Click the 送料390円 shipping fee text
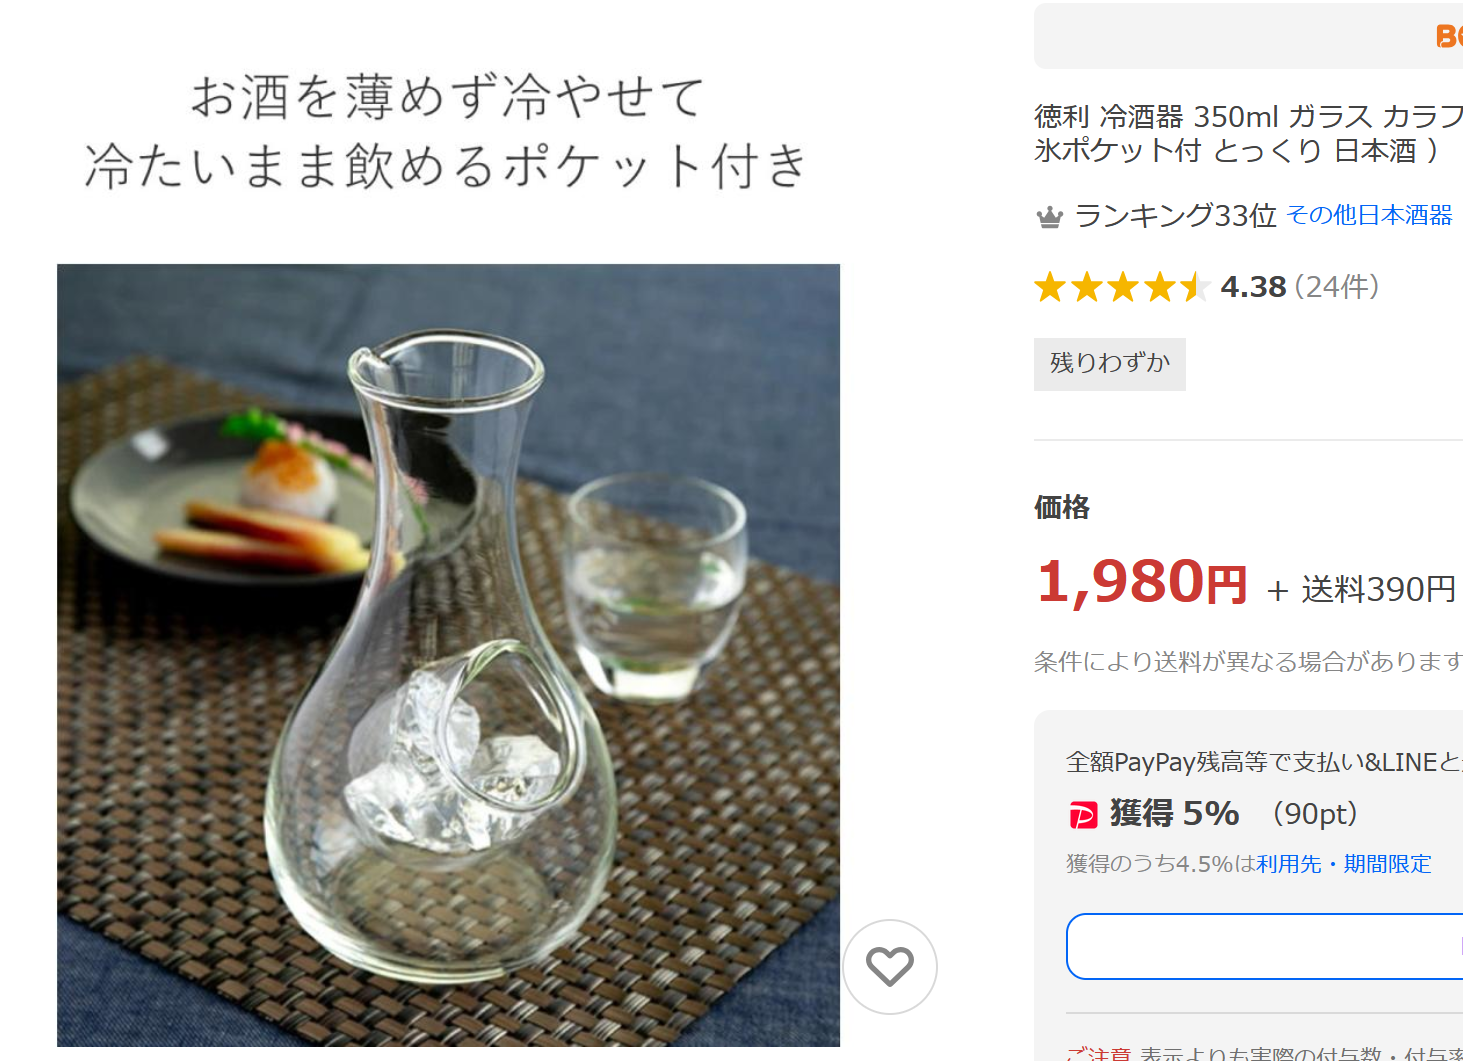This screenshot has height=1061, width=1463. (x=1377, y=590)
